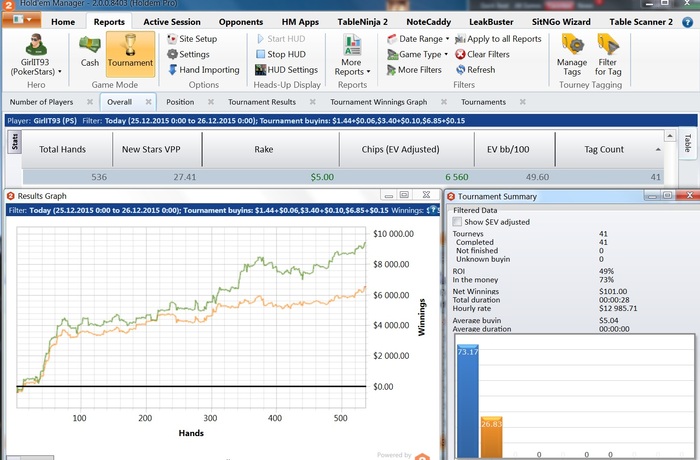Sort by Chips (EV Adjusted) column

(x=407, y=150)
